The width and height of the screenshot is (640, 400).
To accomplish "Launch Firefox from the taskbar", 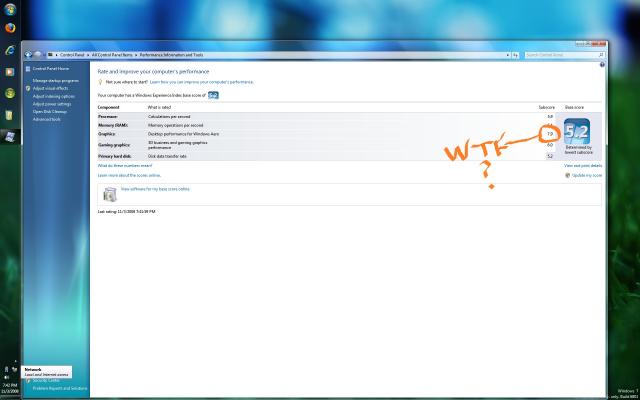I will coord(10,28).
